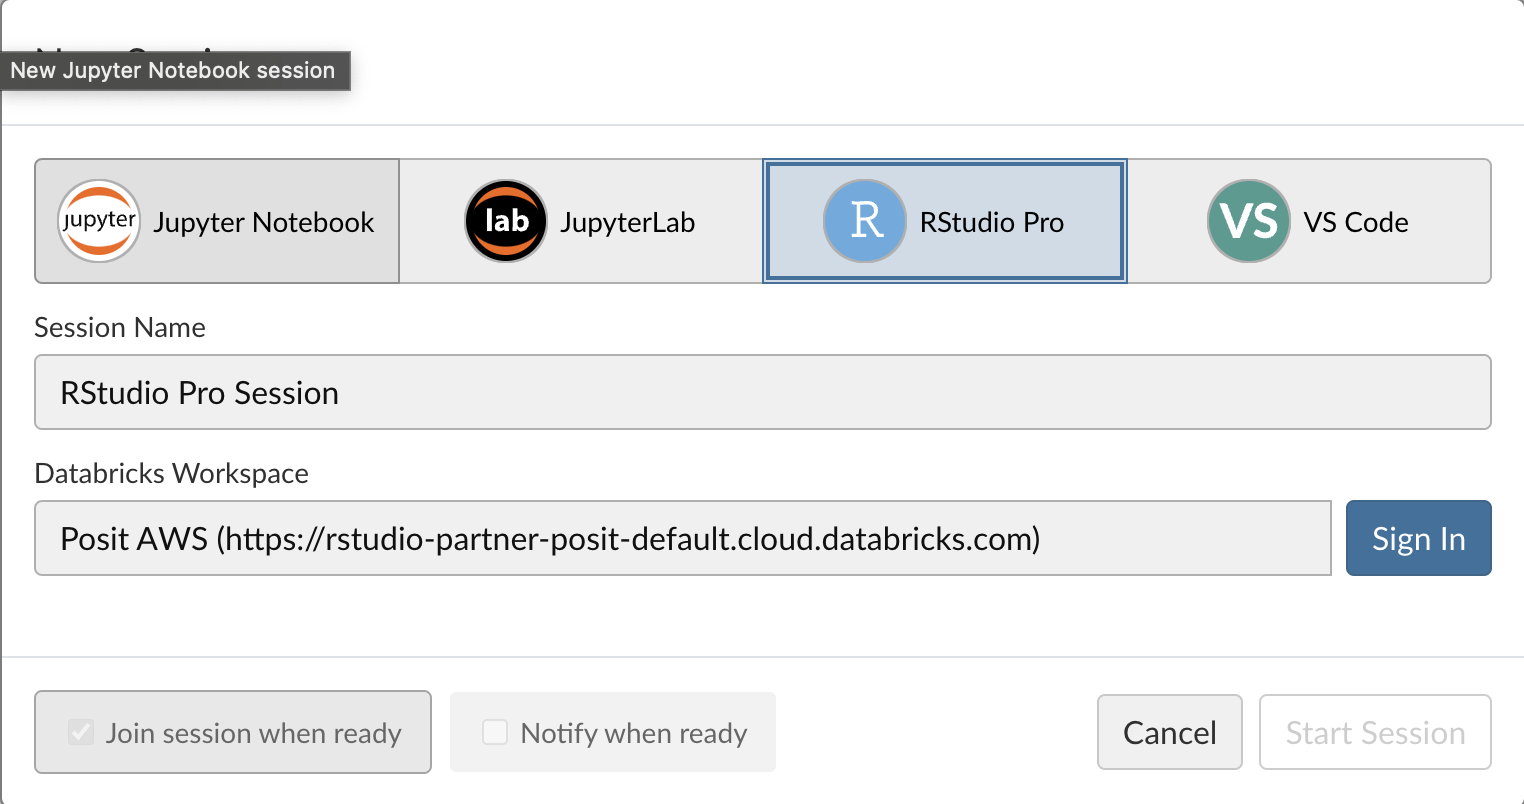The image size is (1524, 804).
Task: Click the Session Name text field
Action: tap(762, 392)
